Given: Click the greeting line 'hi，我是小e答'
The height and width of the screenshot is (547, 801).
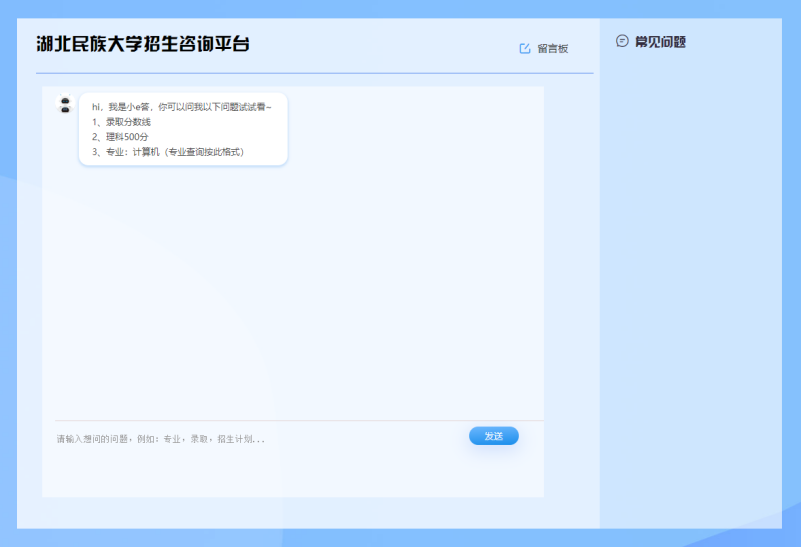Looking at the screenshot, I should click(x=180, y=106).
